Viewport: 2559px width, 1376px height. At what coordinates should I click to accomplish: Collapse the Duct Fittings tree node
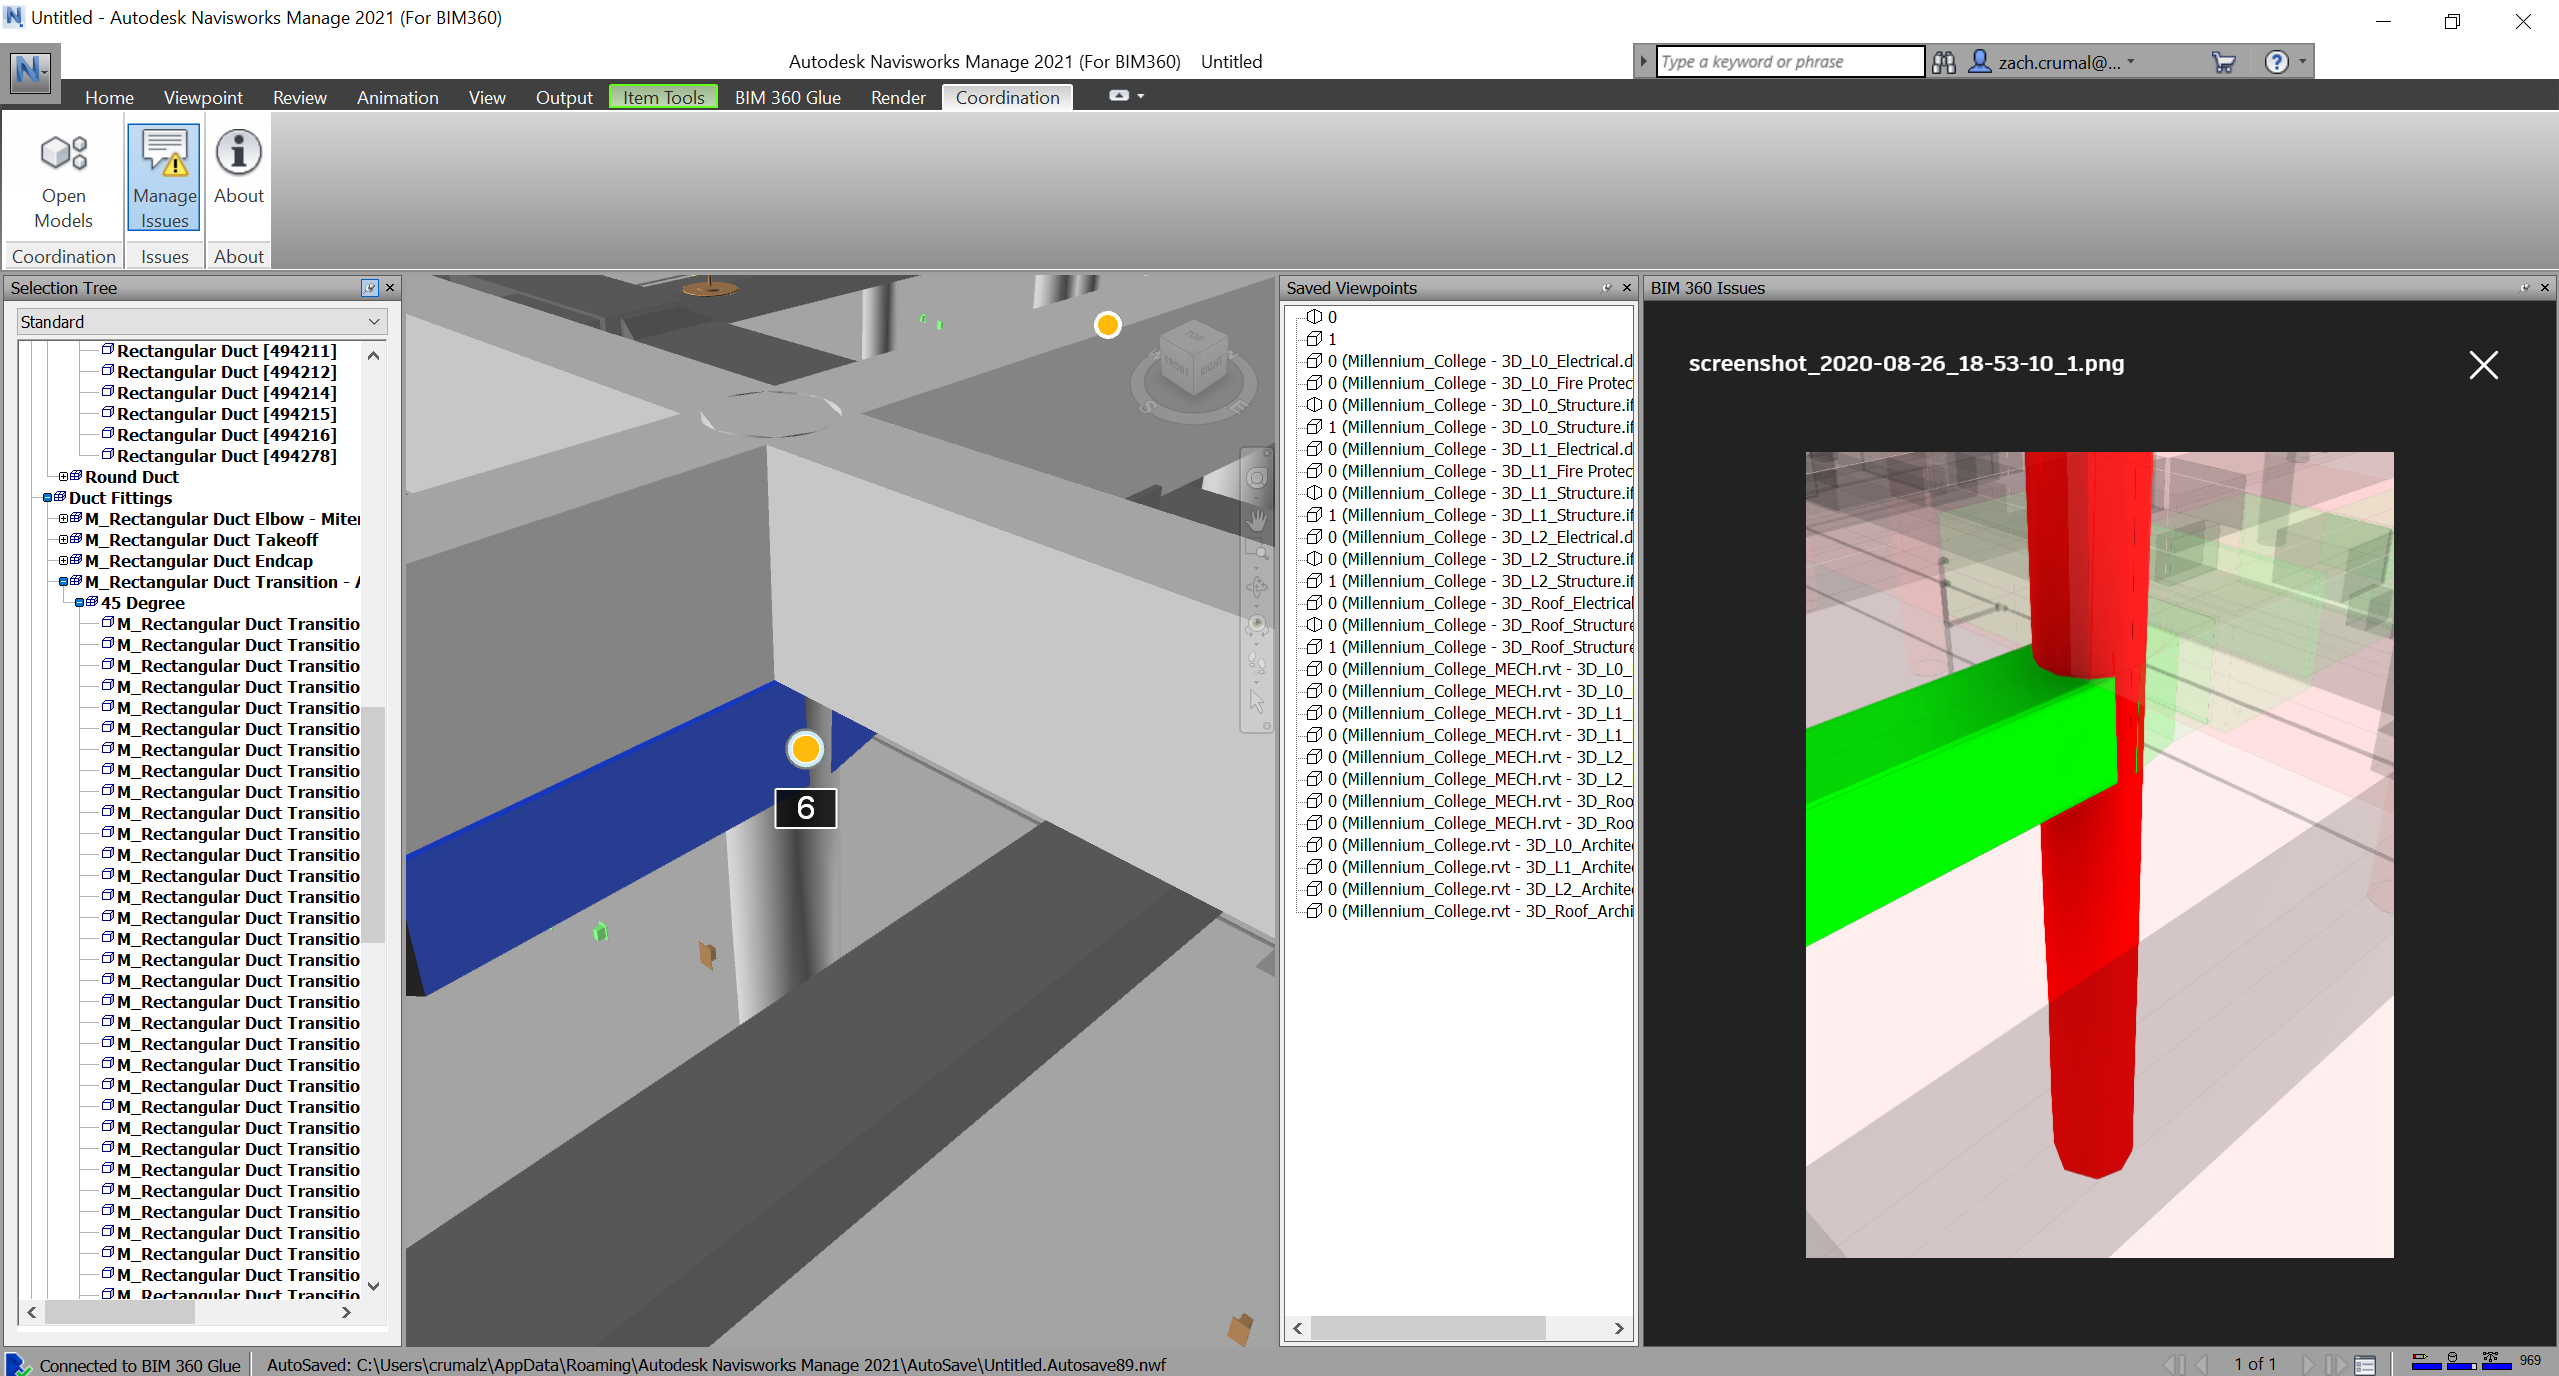tap(48, 498)
